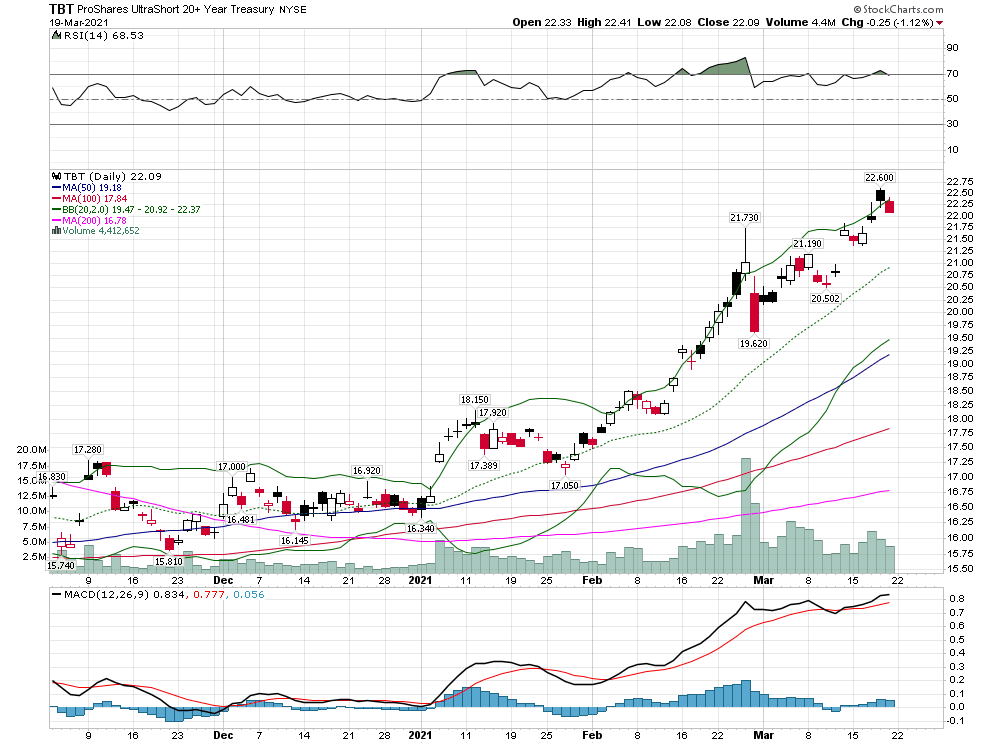The image size is (990, 744).
Task: Click the large red candle above 19.620
Action: tap(754, 312)
